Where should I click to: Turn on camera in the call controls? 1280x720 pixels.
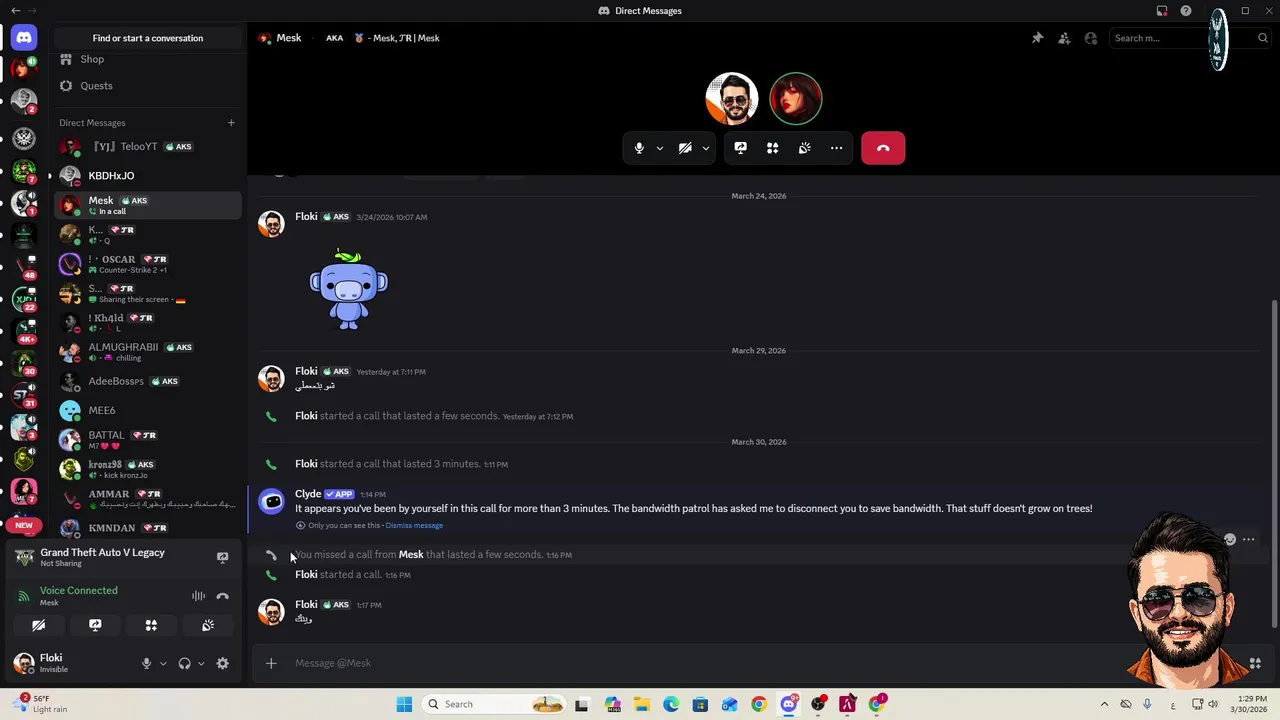pyautogui.click(x=685, y=148)
